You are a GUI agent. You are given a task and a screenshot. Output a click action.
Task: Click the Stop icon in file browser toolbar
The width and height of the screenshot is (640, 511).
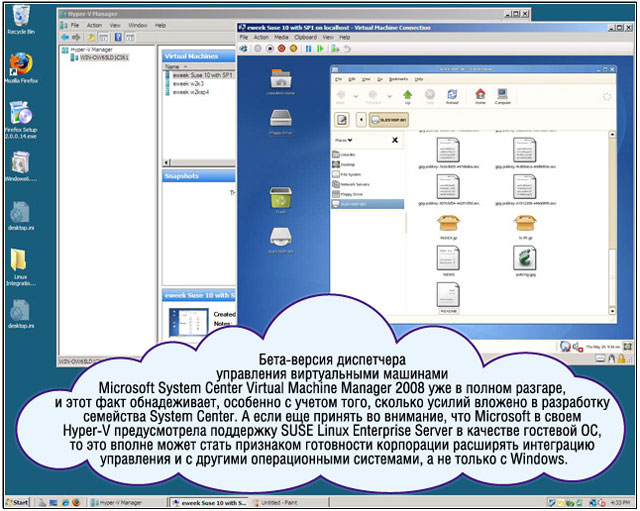430,97
